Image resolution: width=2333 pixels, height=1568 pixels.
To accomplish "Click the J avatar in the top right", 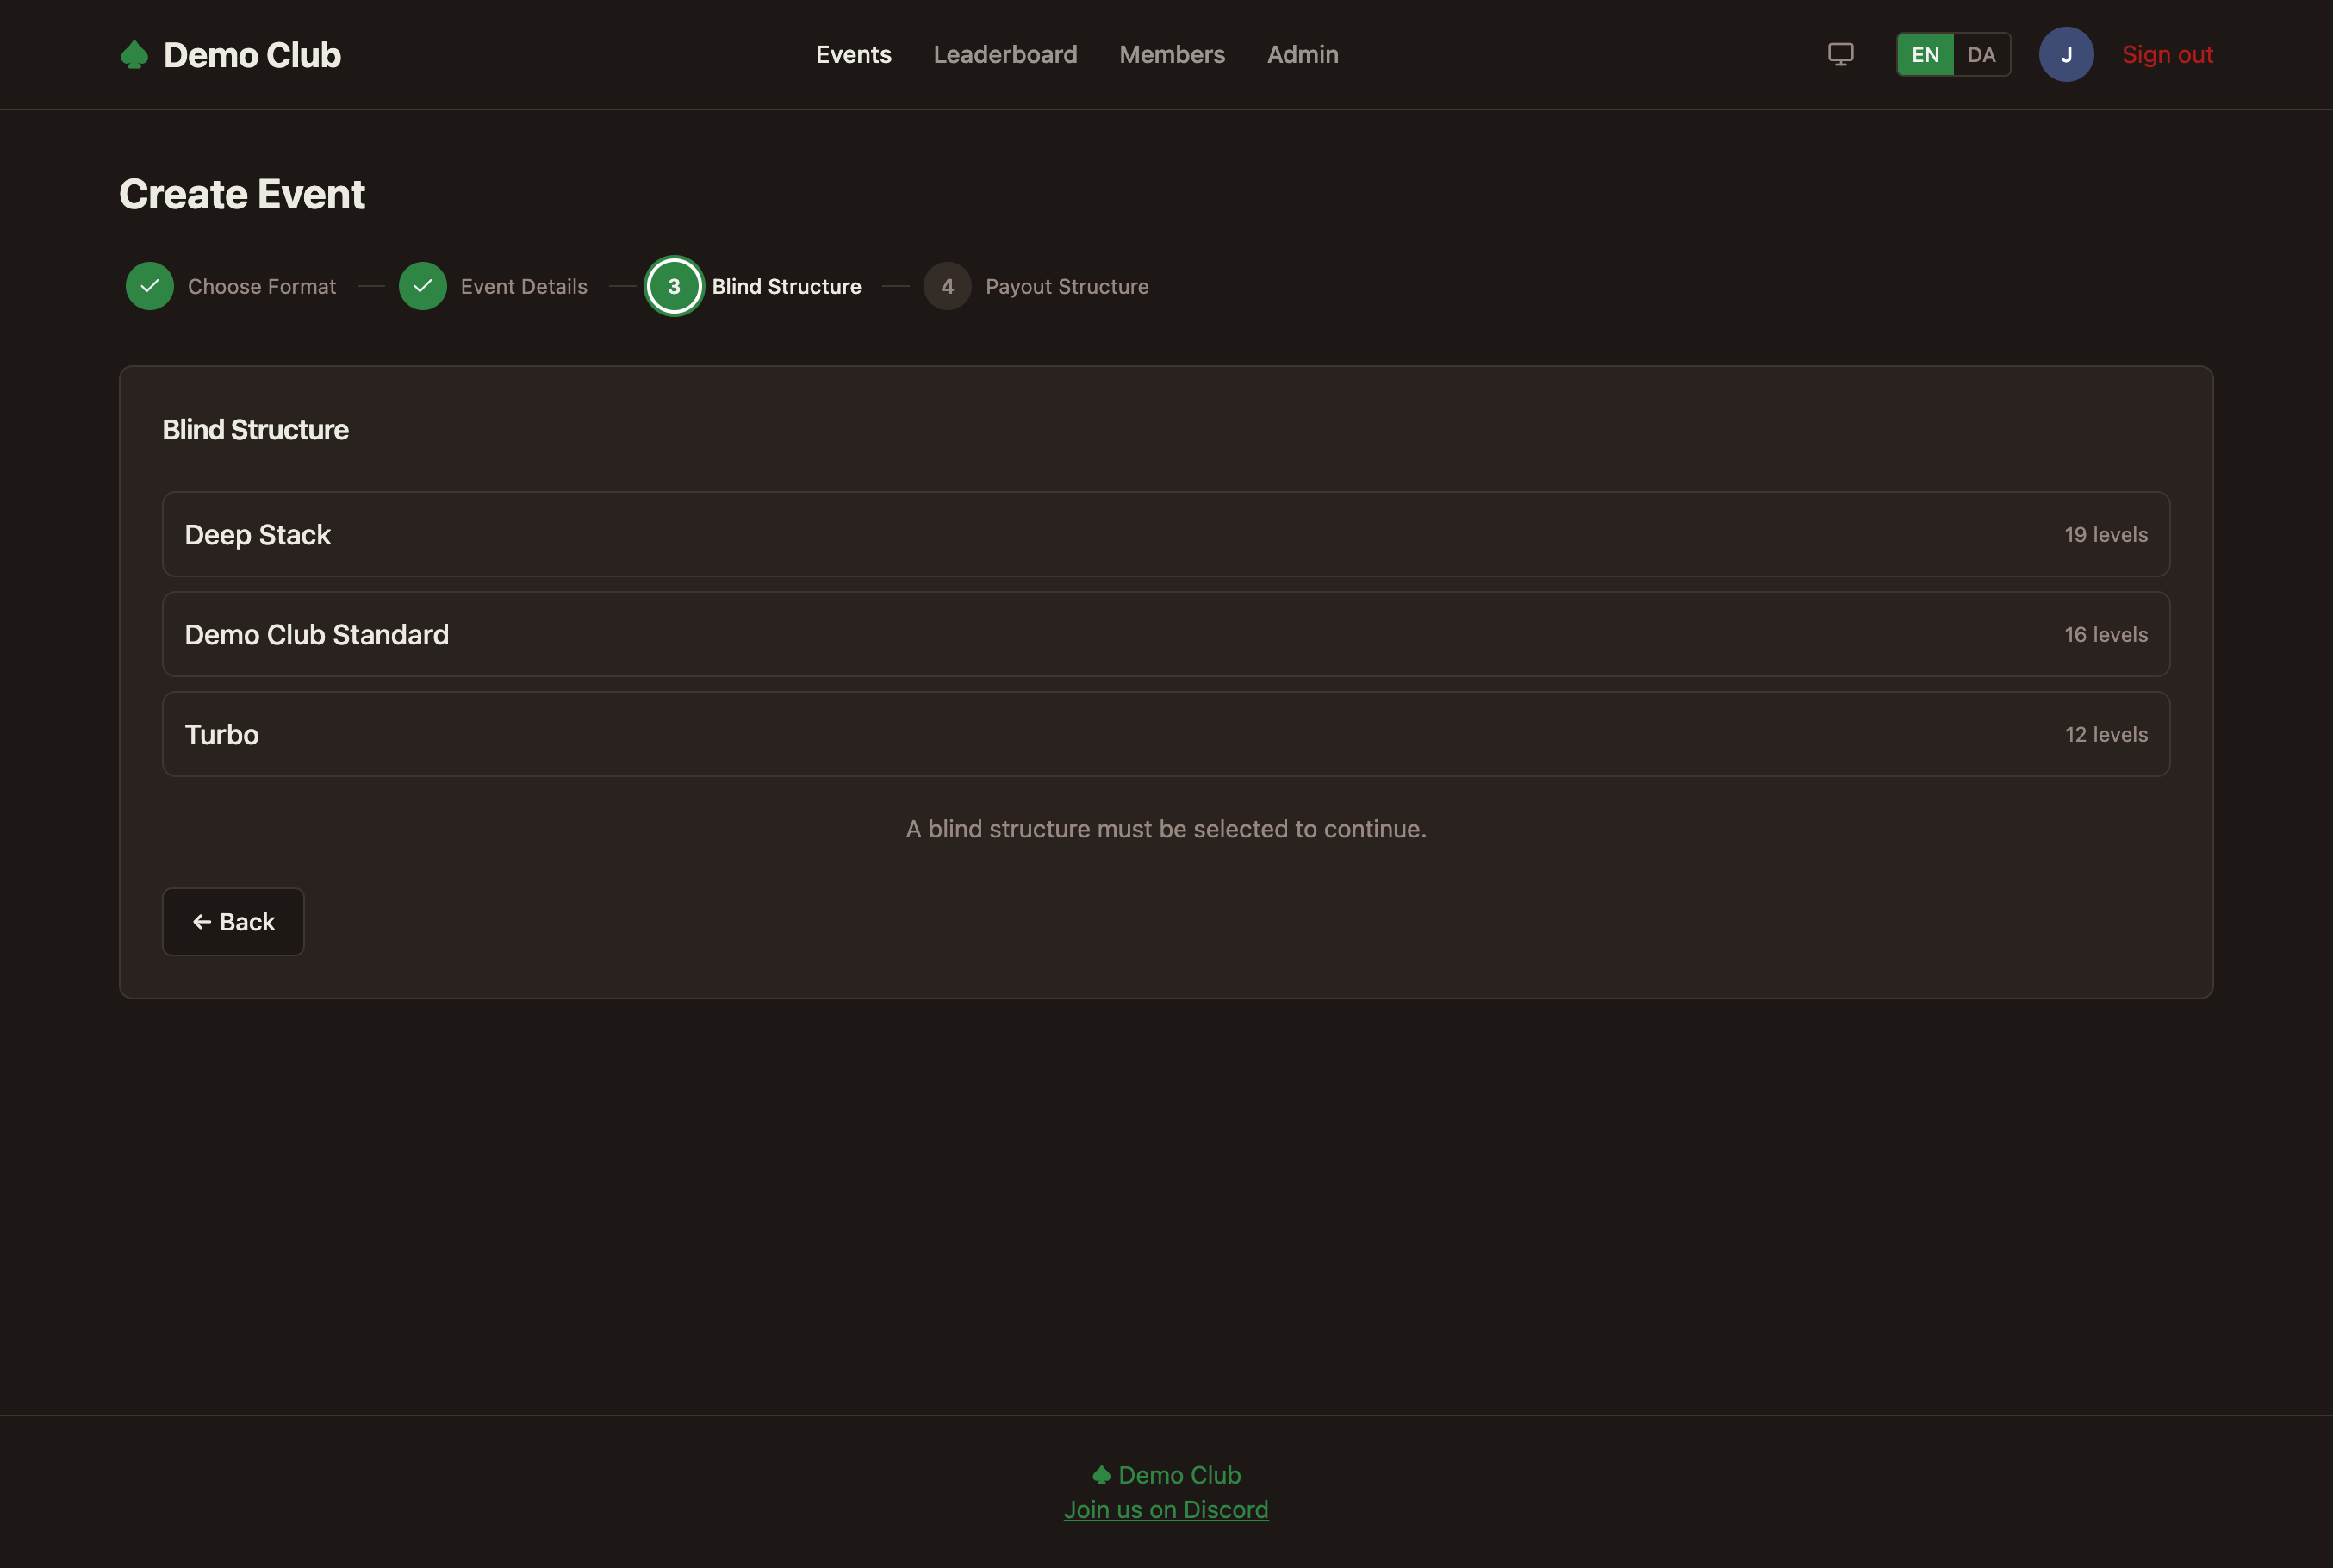I will pos(2067,54).
